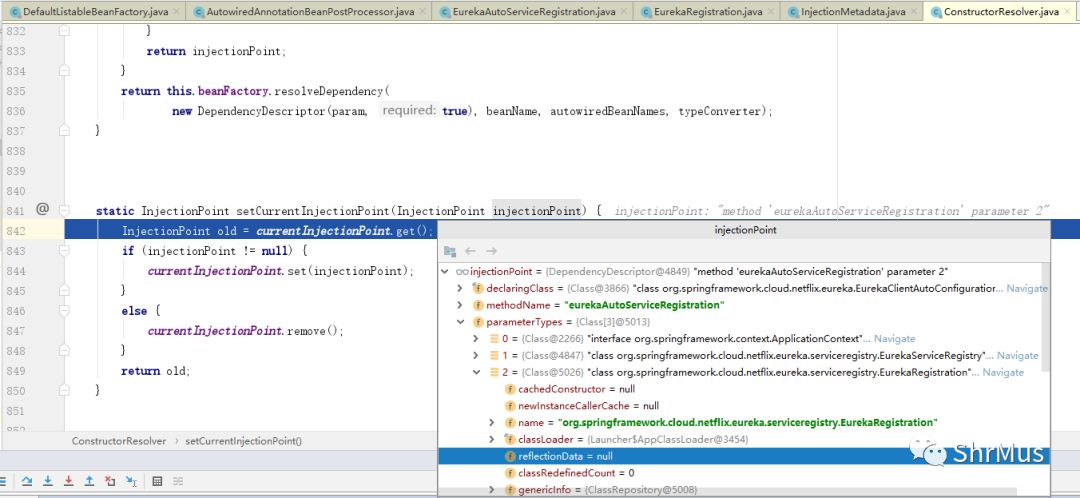Click the forward arrow in injectionPoint popup
Viewport: 1080px width, 498px height.
click(491, 251)
